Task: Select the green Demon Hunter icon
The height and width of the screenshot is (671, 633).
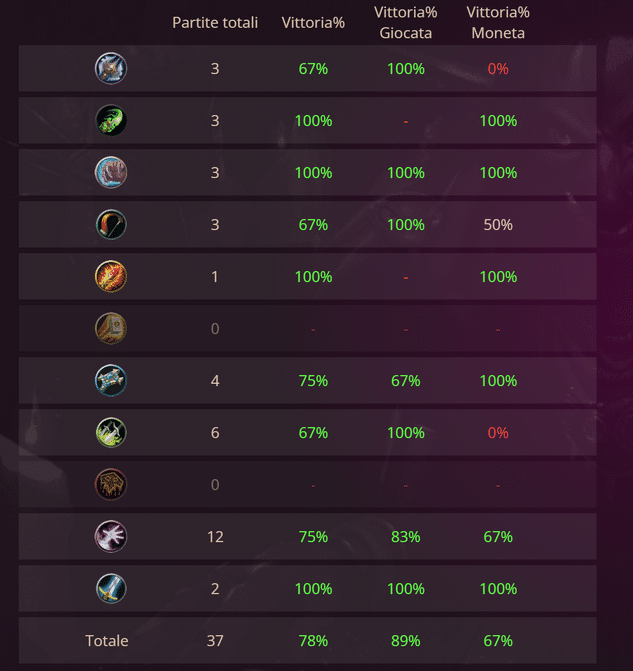Action: click(110, 121)
